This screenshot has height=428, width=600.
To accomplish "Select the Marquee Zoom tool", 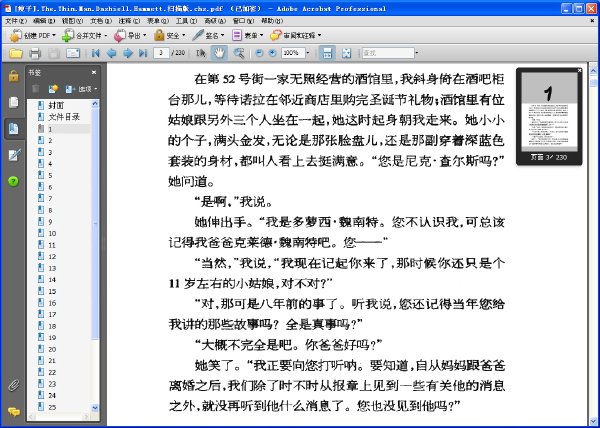I will click(239, 53).
